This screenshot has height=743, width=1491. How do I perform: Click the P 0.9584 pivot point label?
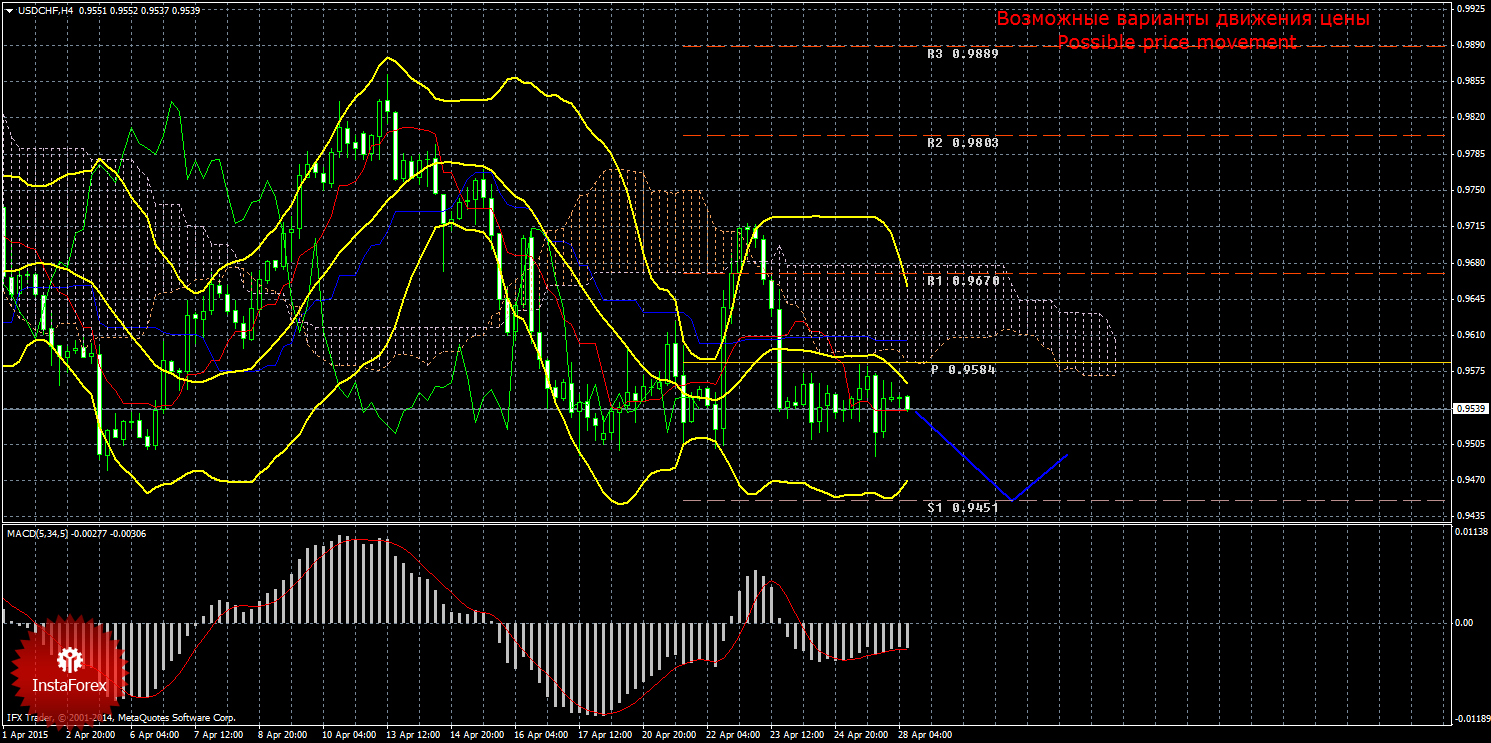[964, 370]
